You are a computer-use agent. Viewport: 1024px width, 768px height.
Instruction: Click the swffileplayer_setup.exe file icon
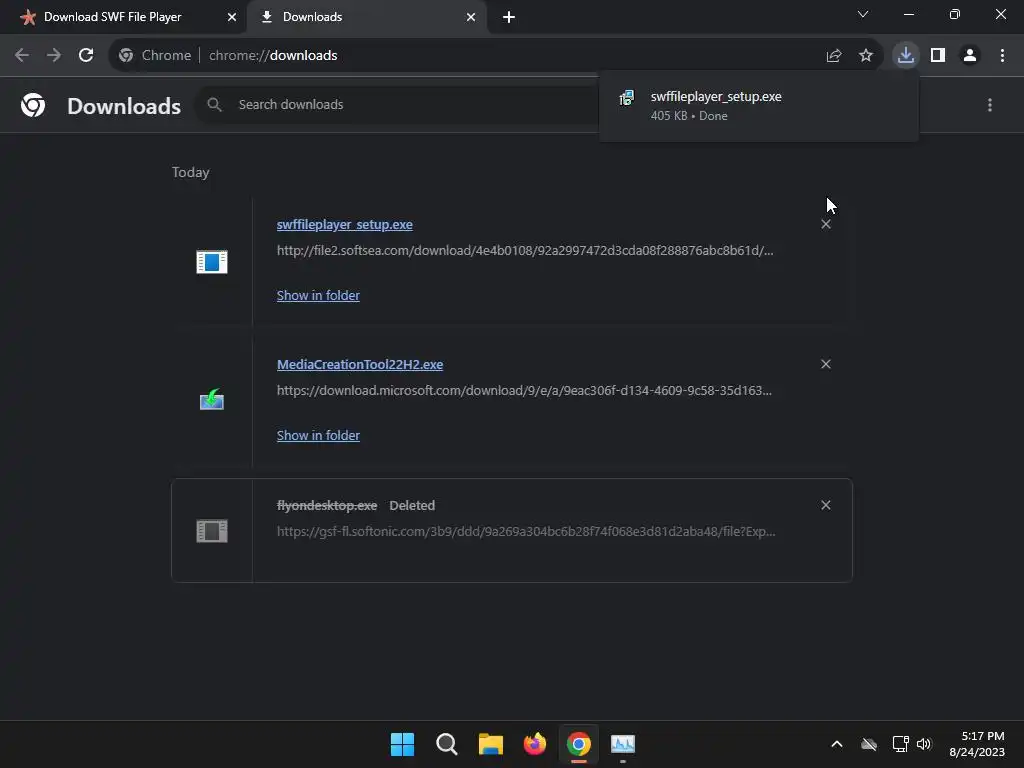tap(212, 262)
